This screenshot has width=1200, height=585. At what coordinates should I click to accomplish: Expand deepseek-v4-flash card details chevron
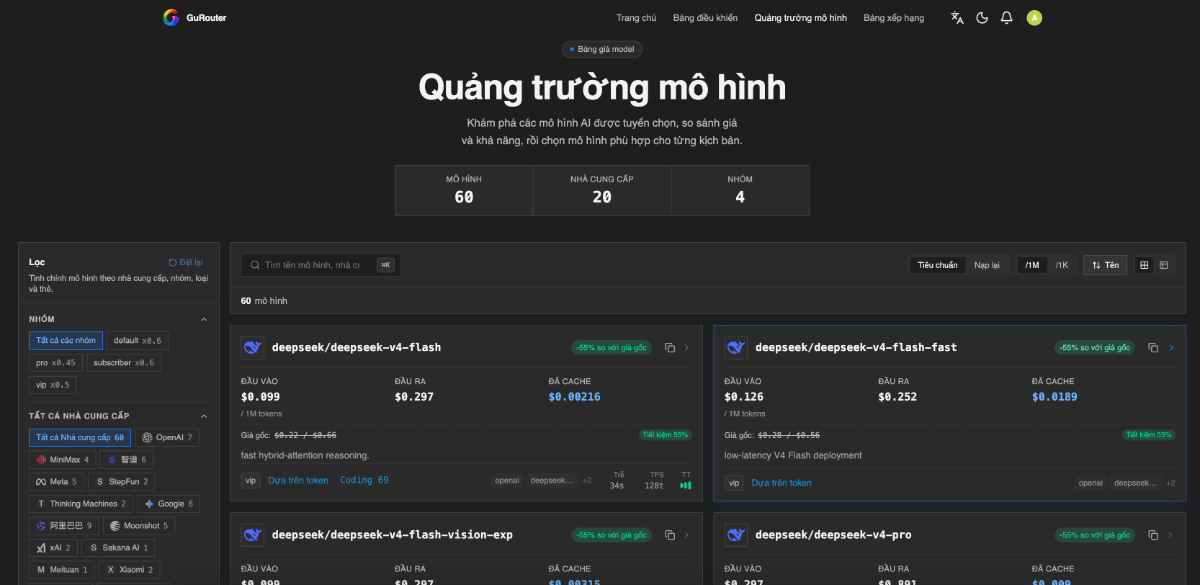pyautogui.click(x=687, y=348)
